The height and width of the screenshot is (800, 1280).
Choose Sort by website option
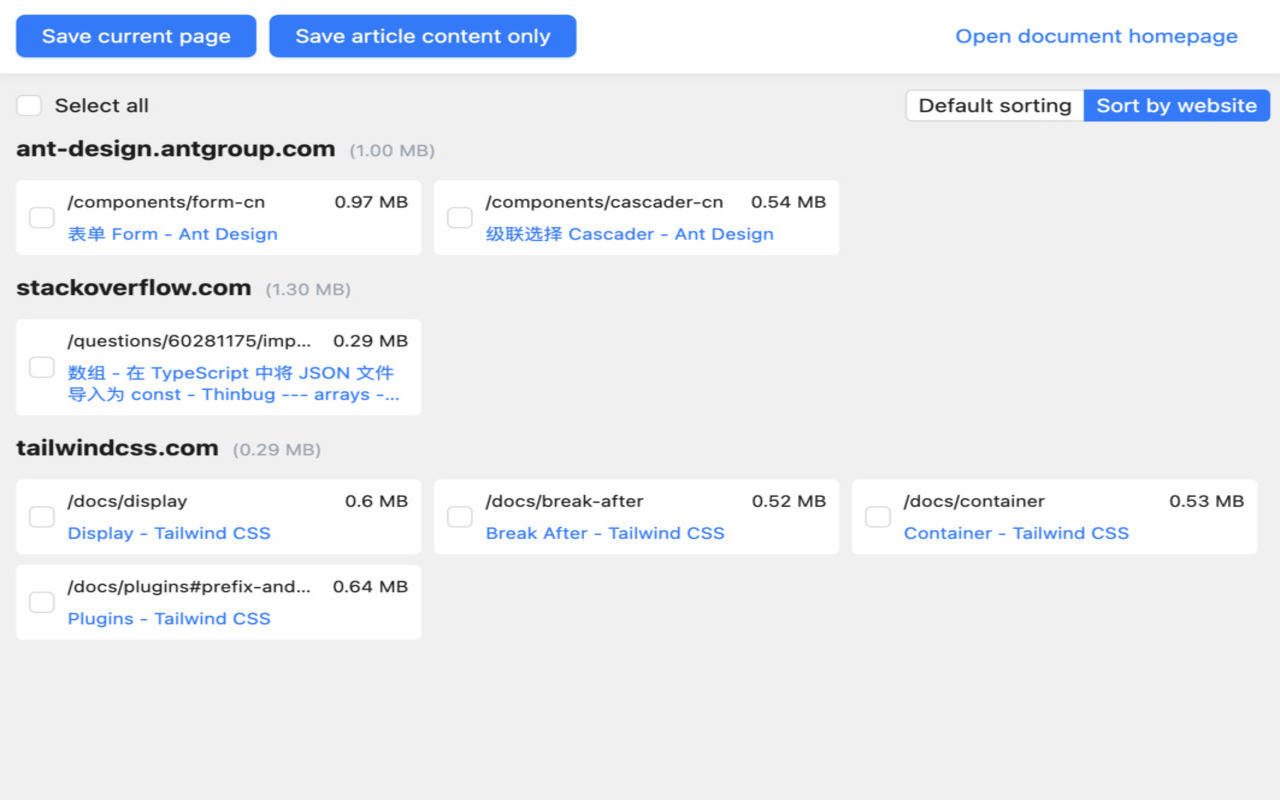pyautogui.click(x=1177, y=106)
